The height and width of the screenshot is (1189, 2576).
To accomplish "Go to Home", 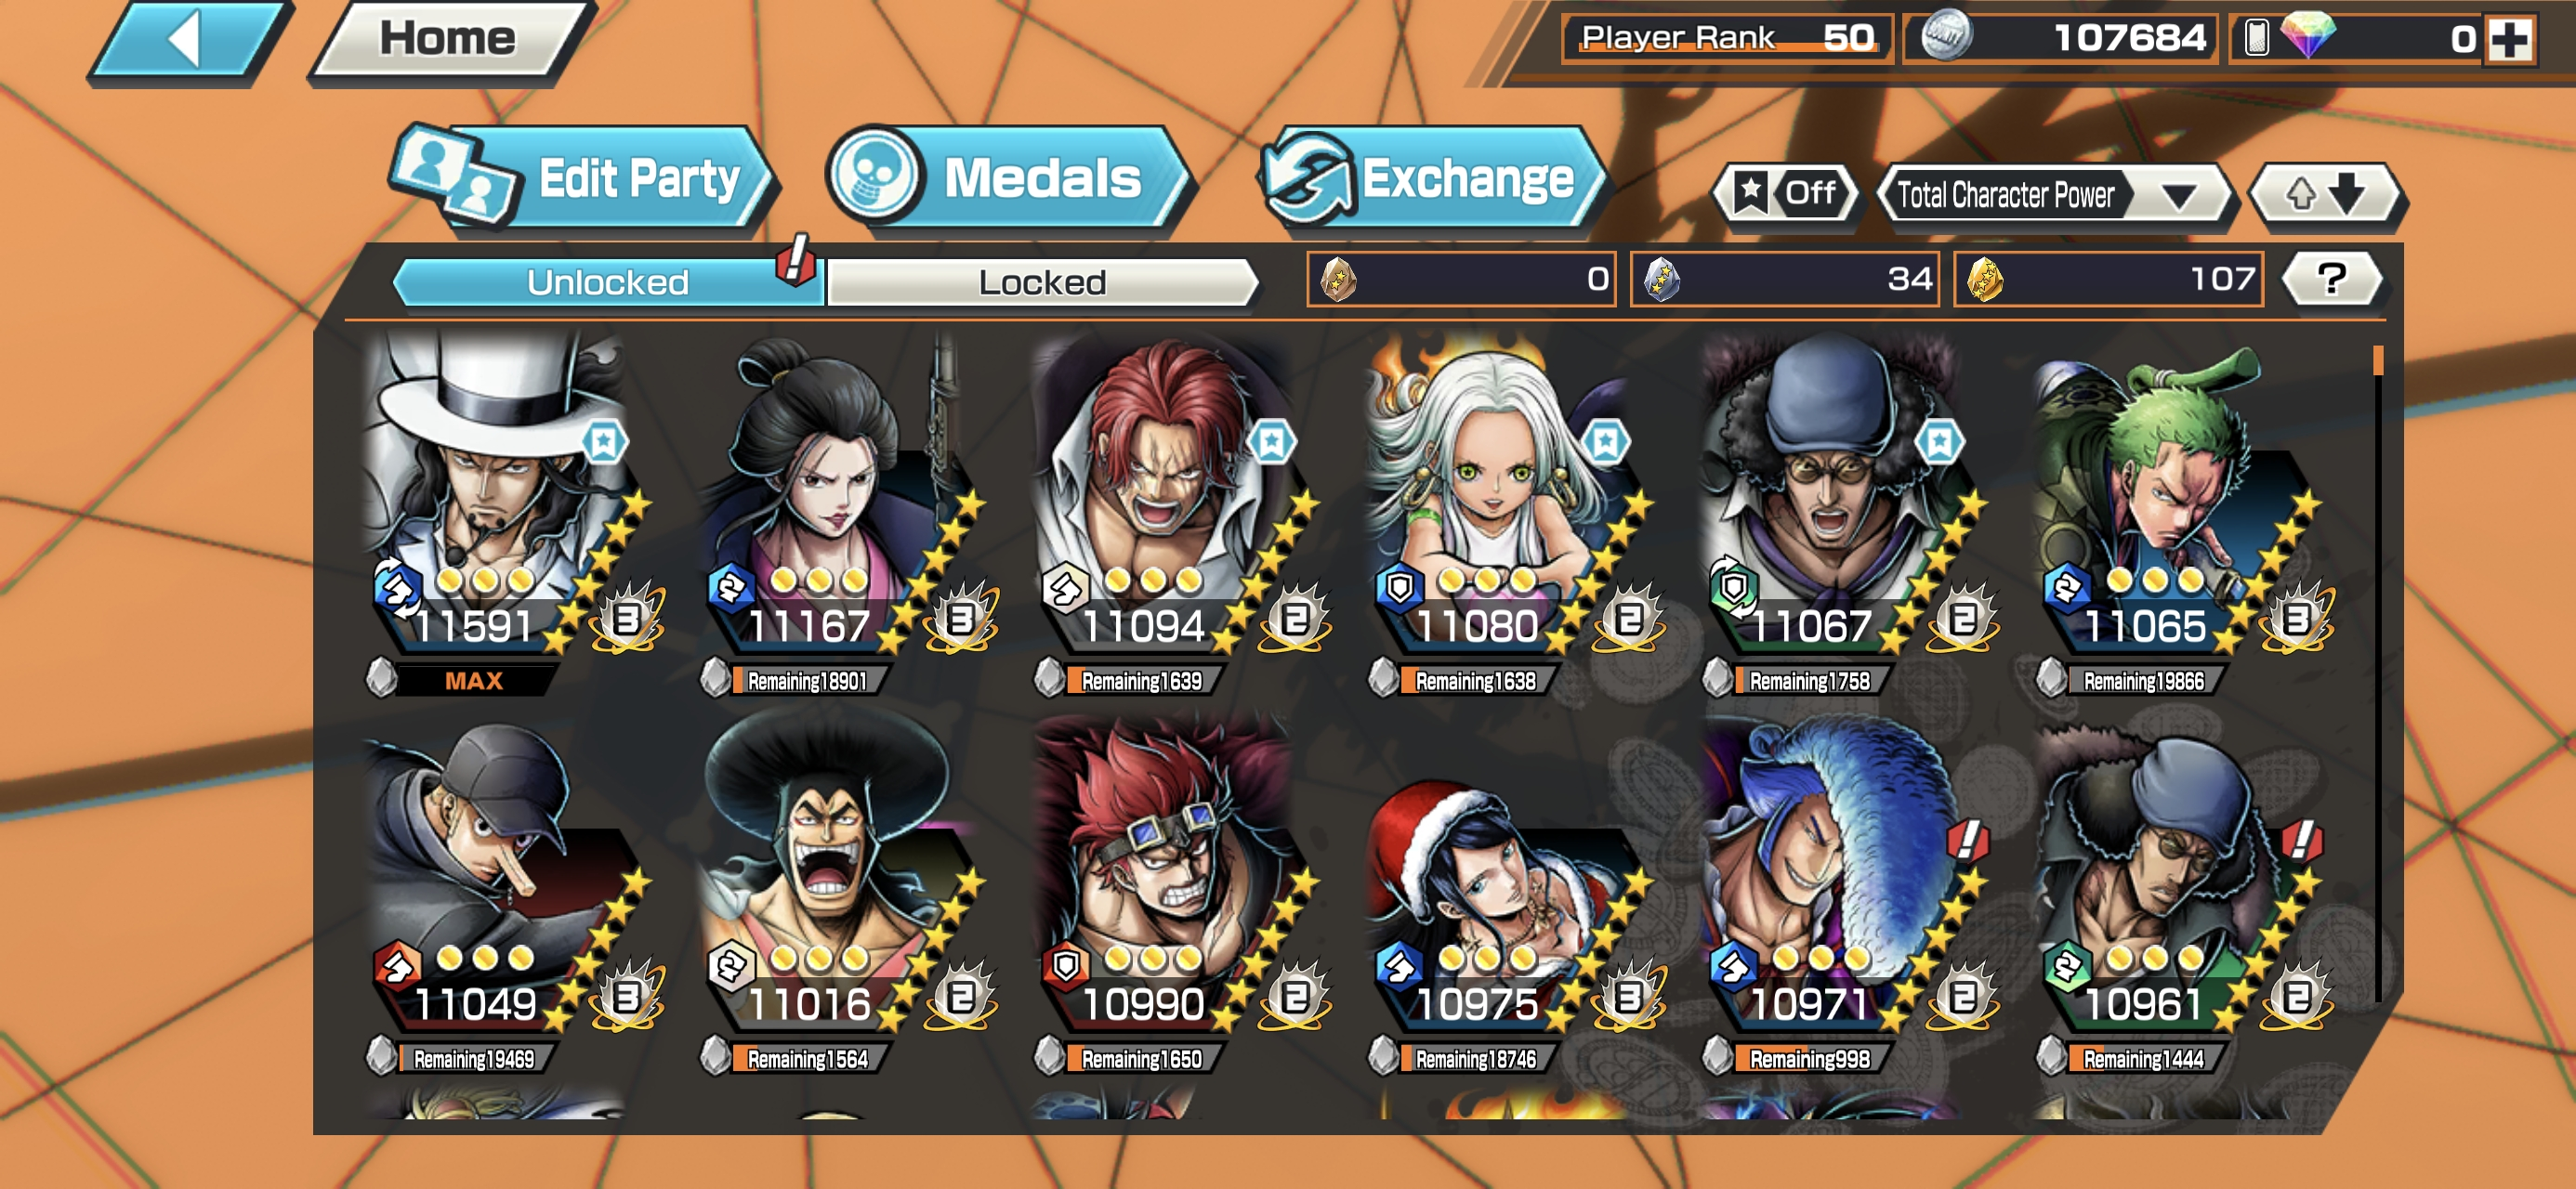I will [x=448, y=38].
